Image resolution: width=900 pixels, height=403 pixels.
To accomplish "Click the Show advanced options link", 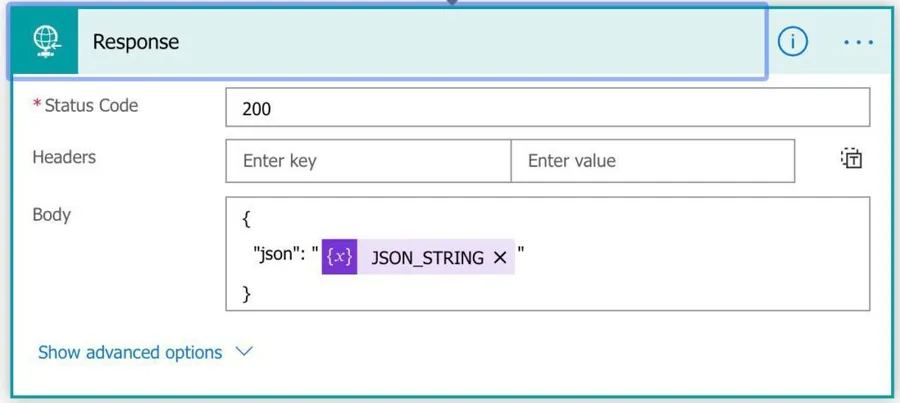I will (130, 352).
